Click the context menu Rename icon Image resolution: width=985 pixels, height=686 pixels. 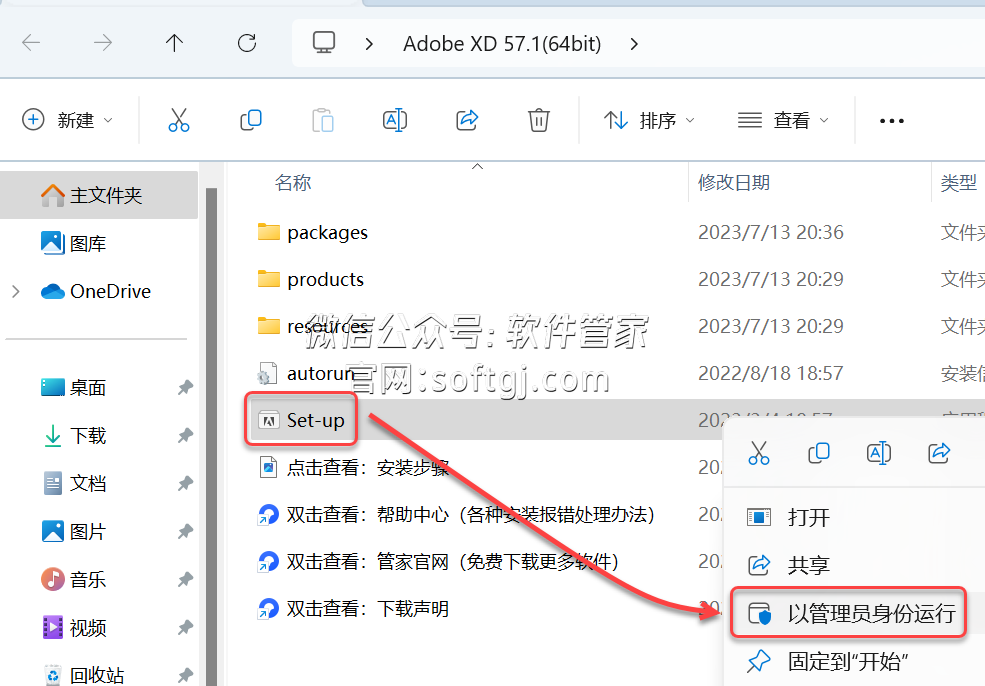pyautogui.click(x=878, y=452)
